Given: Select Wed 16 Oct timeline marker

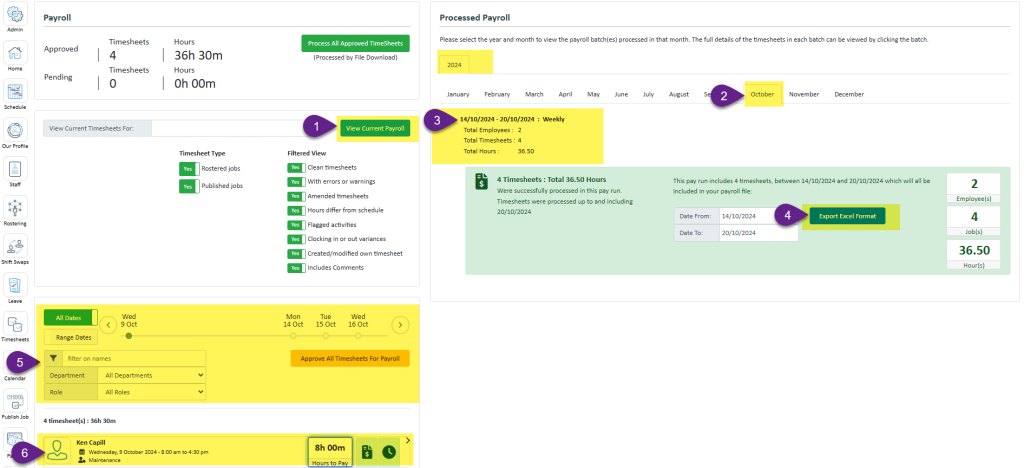Looking at the screenshot, I should tap(358, 335).
